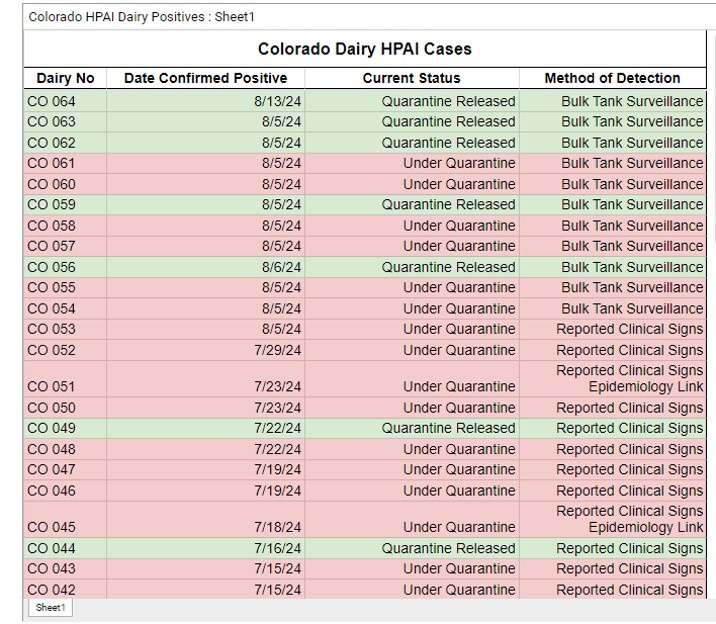716x624 pixels.
Task: Click the Colorado Dairy HPAI Cases title
Action: coord(364,49)
